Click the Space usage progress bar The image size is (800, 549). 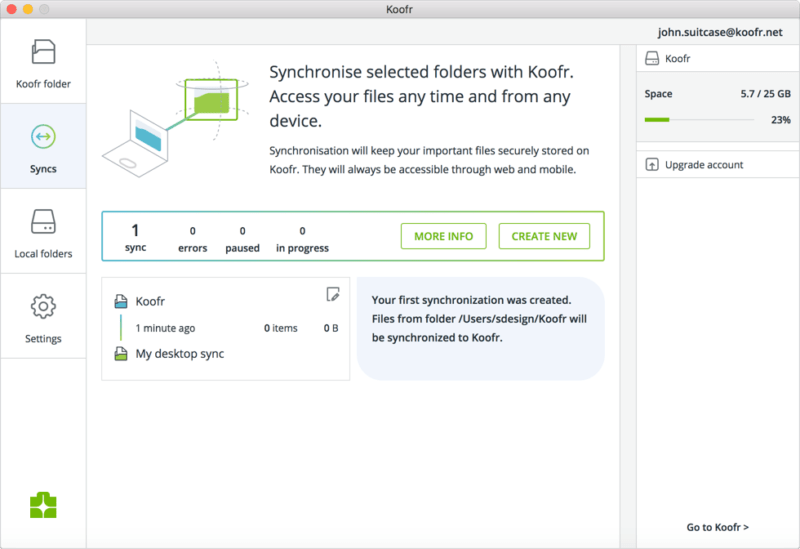699,119
